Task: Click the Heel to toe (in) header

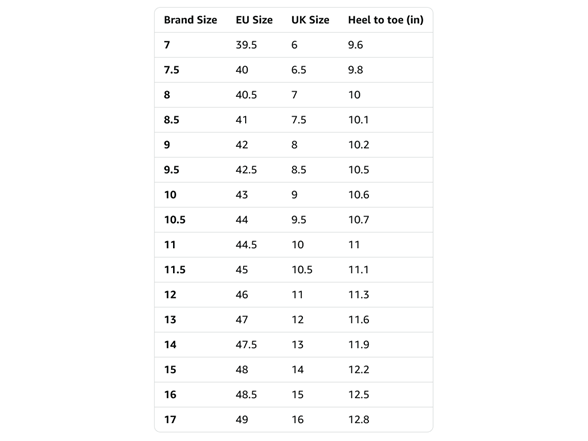Action: pyautogui.click(x=386, y=20)
